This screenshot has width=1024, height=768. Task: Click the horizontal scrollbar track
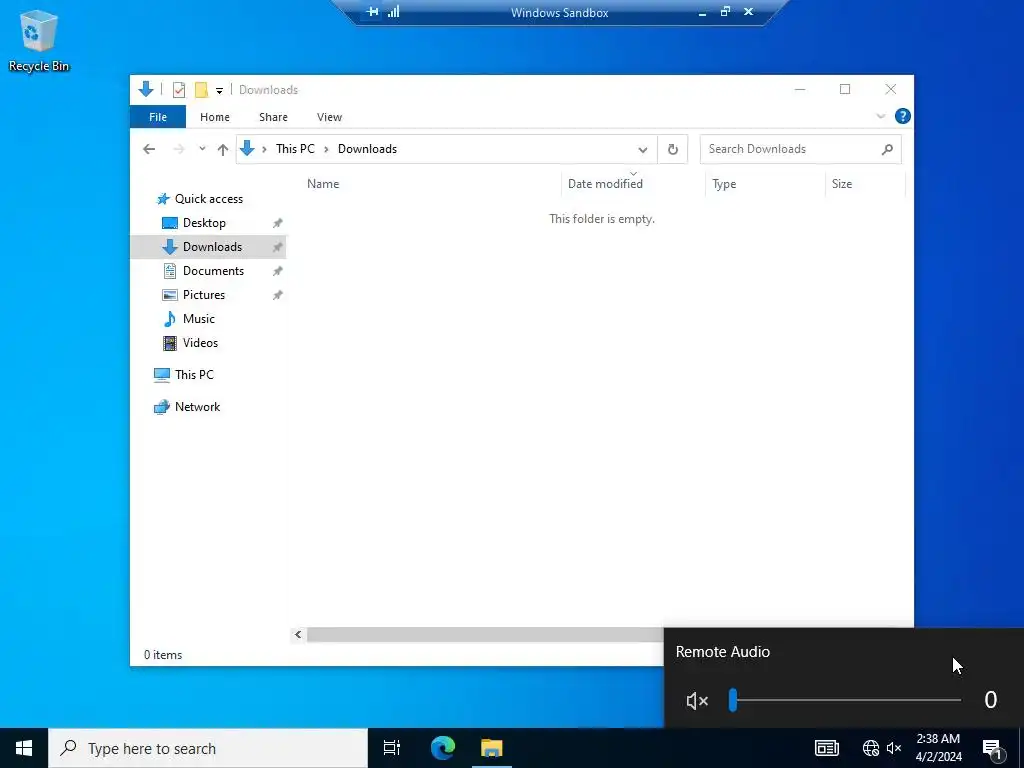(485, 635)
